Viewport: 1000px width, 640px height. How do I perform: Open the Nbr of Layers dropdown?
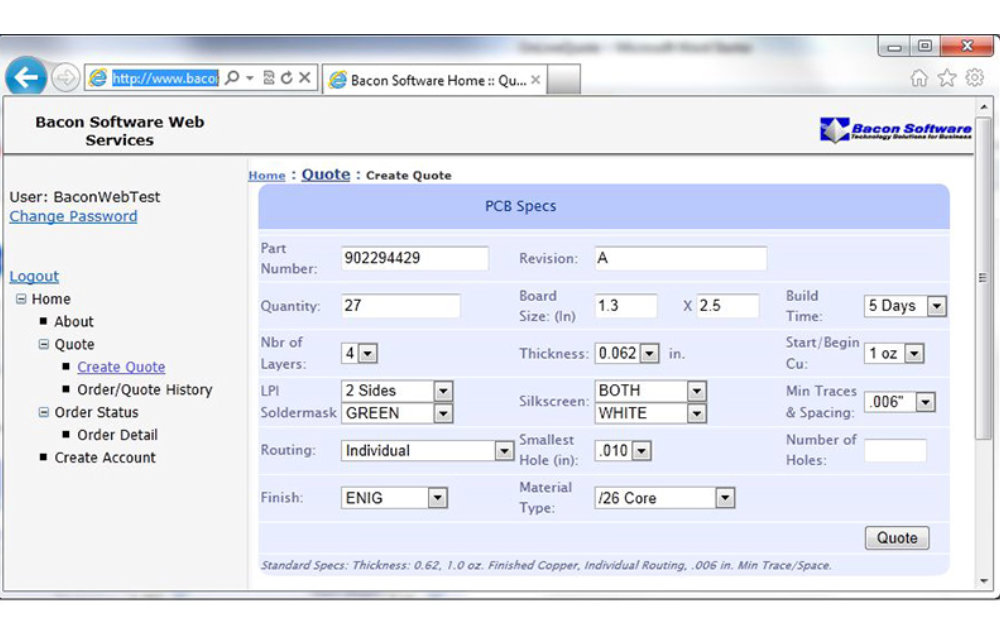click(360, 353)
